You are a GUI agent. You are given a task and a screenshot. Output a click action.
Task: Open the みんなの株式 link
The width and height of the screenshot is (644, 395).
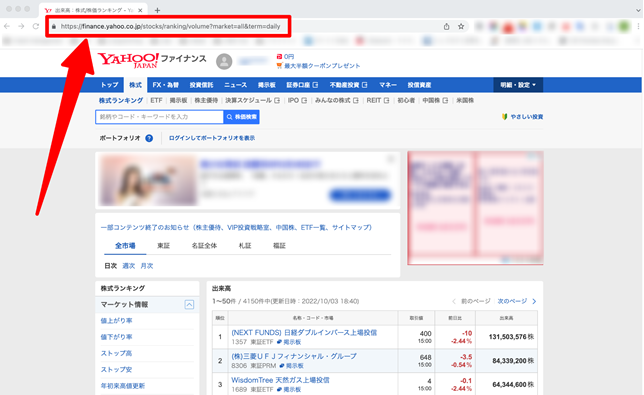tap(336, 101)
